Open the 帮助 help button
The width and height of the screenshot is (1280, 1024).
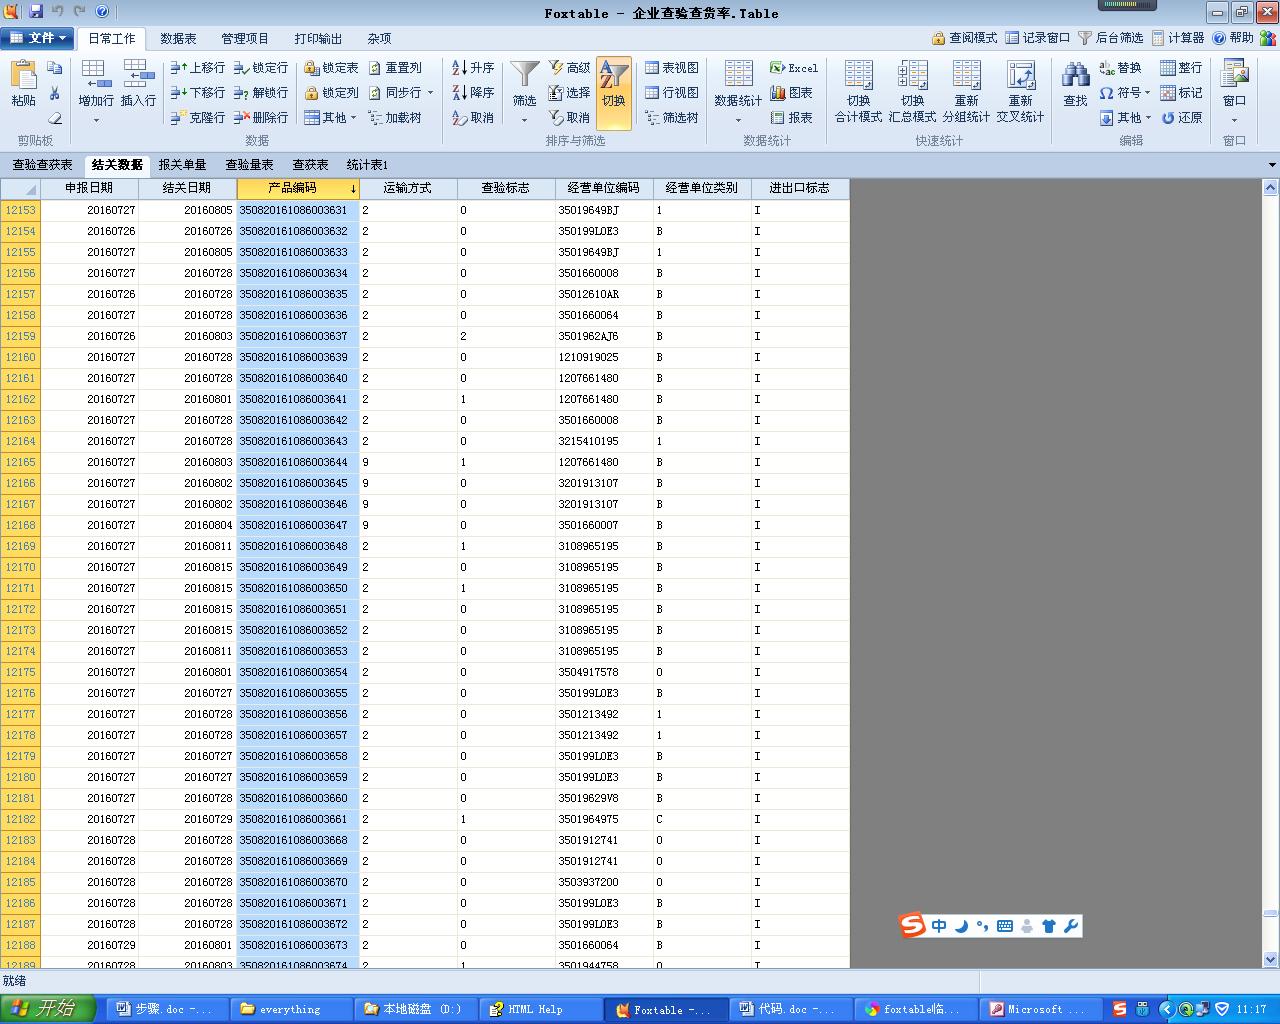tap(1233, 38)
